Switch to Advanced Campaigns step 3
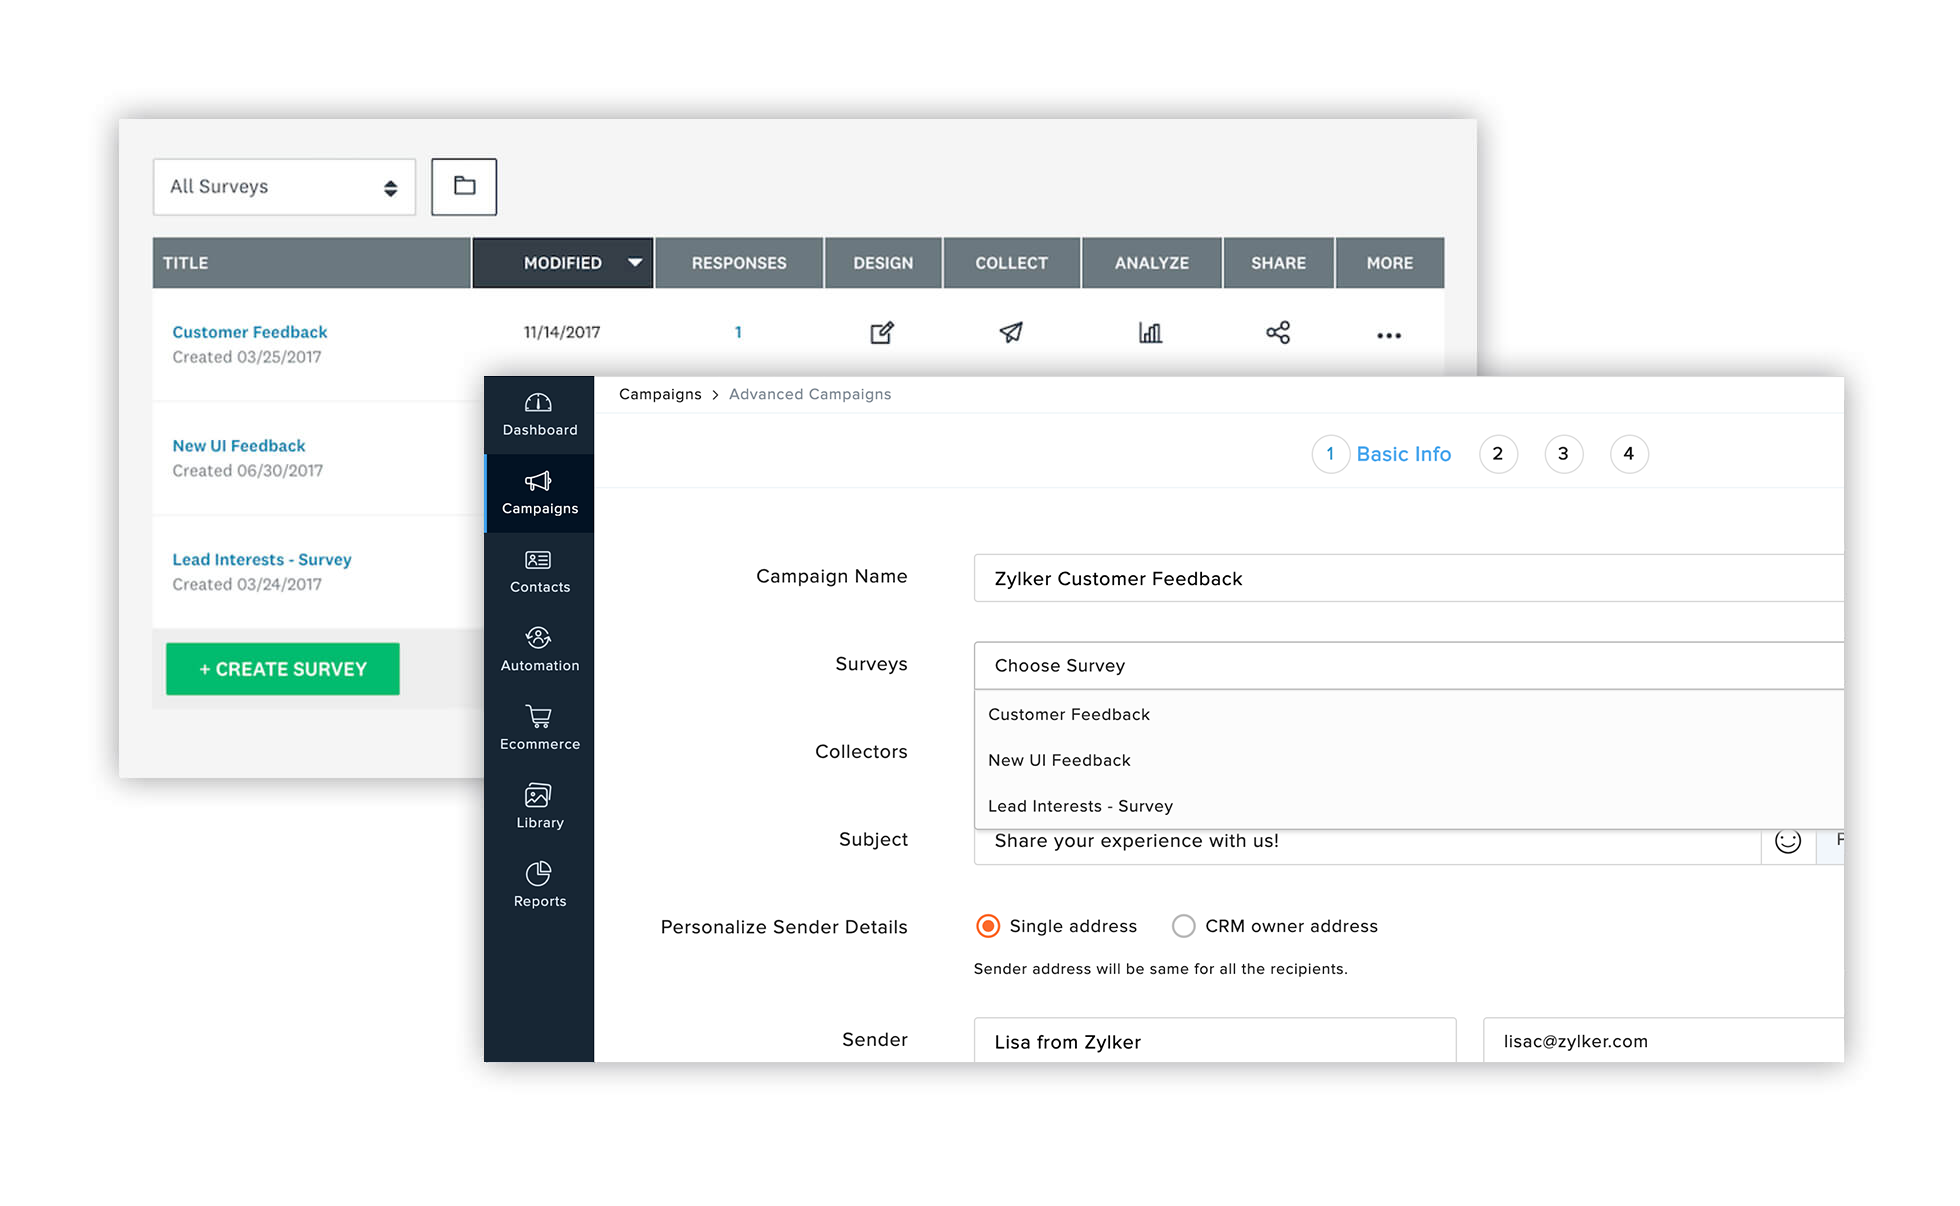This screenshot has width=1960, height=1206. [x=1564, y=452]
